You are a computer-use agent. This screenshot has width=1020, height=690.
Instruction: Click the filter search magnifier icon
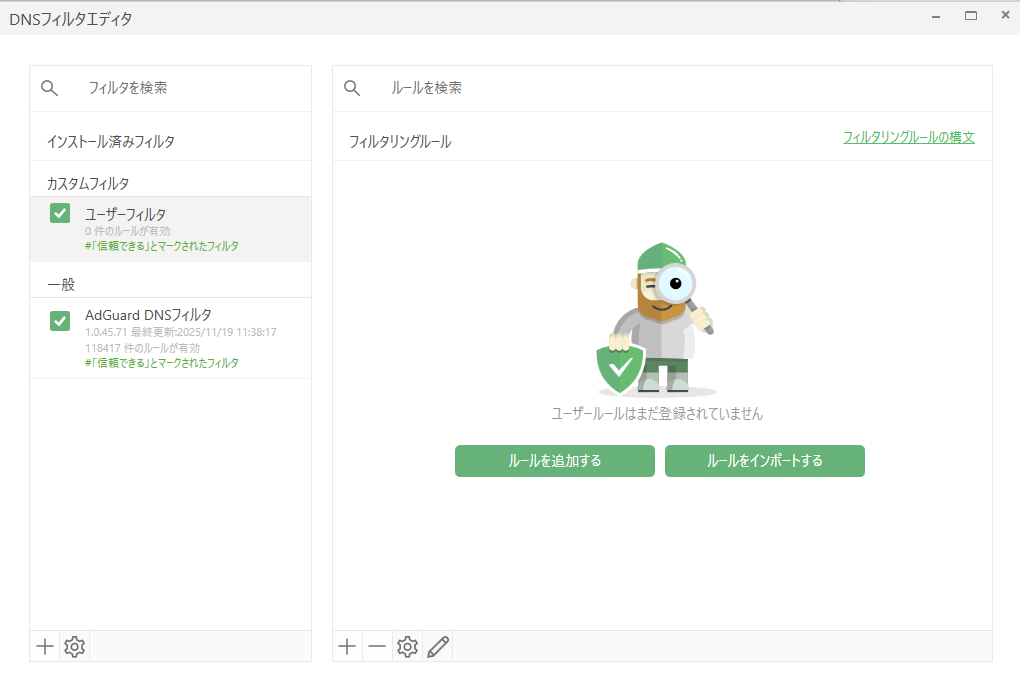pos(50,88)
